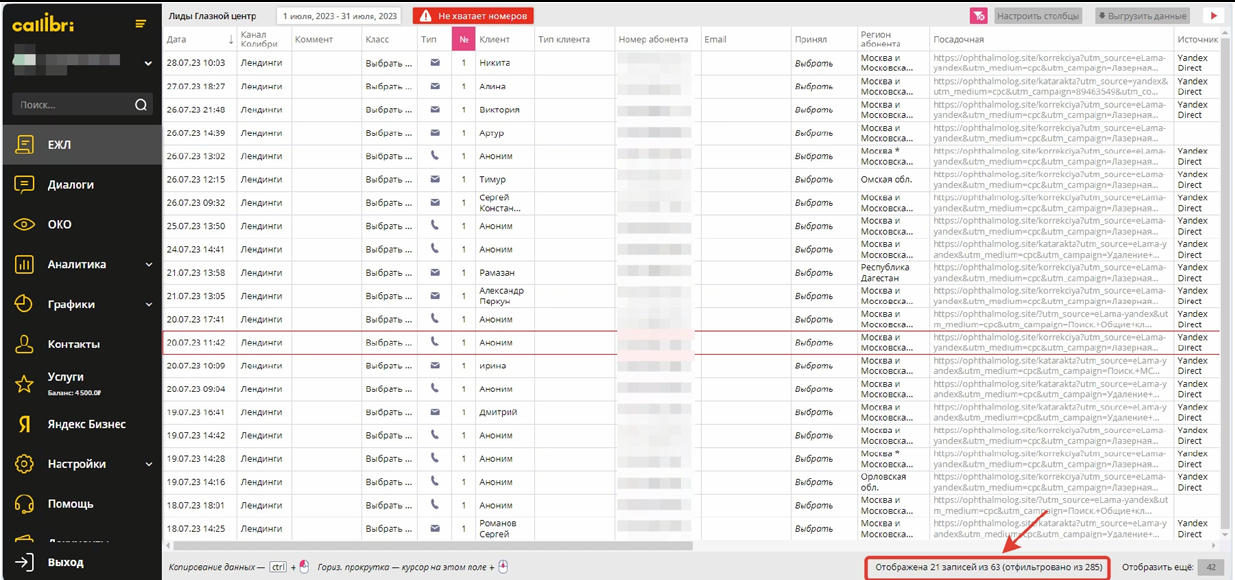Open the Услуги star icon
Screen dimensions: 1235x580
pos(25,384)
